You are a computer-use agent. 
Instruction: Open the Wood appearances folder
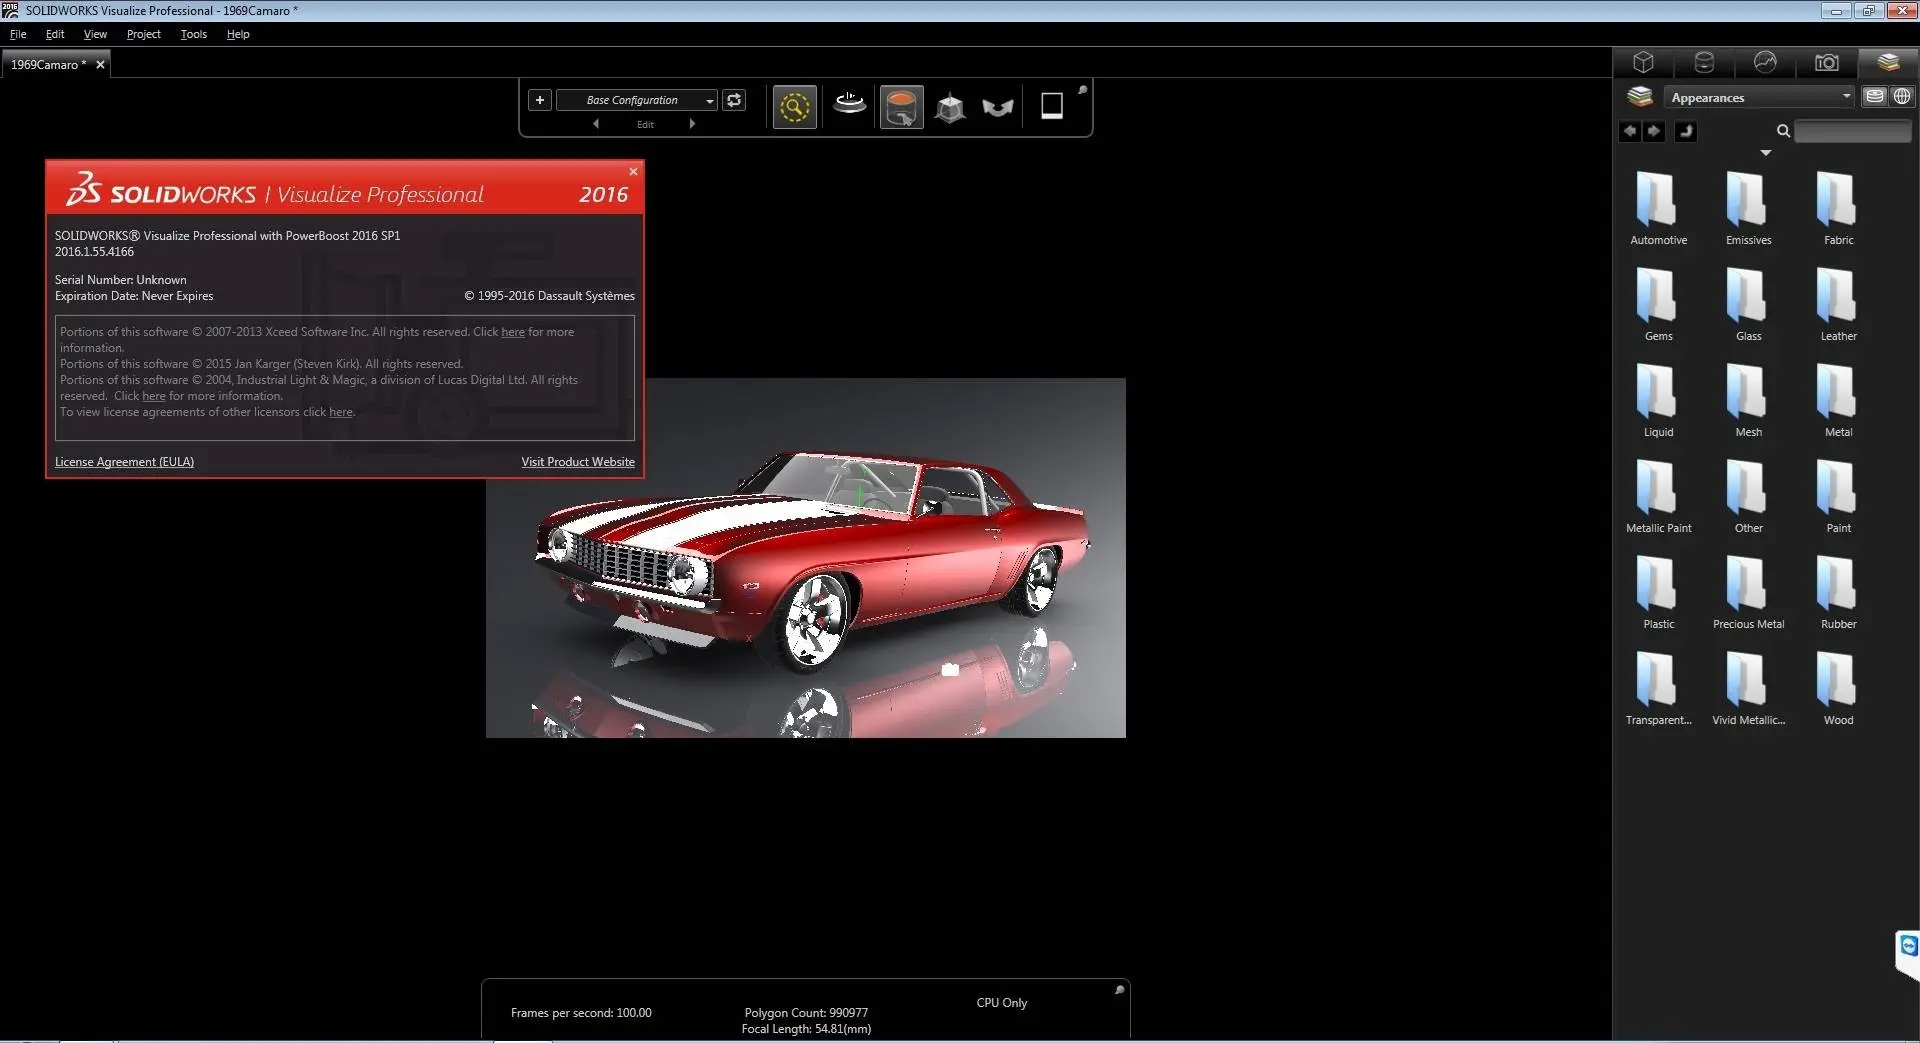pos(1838,688)
